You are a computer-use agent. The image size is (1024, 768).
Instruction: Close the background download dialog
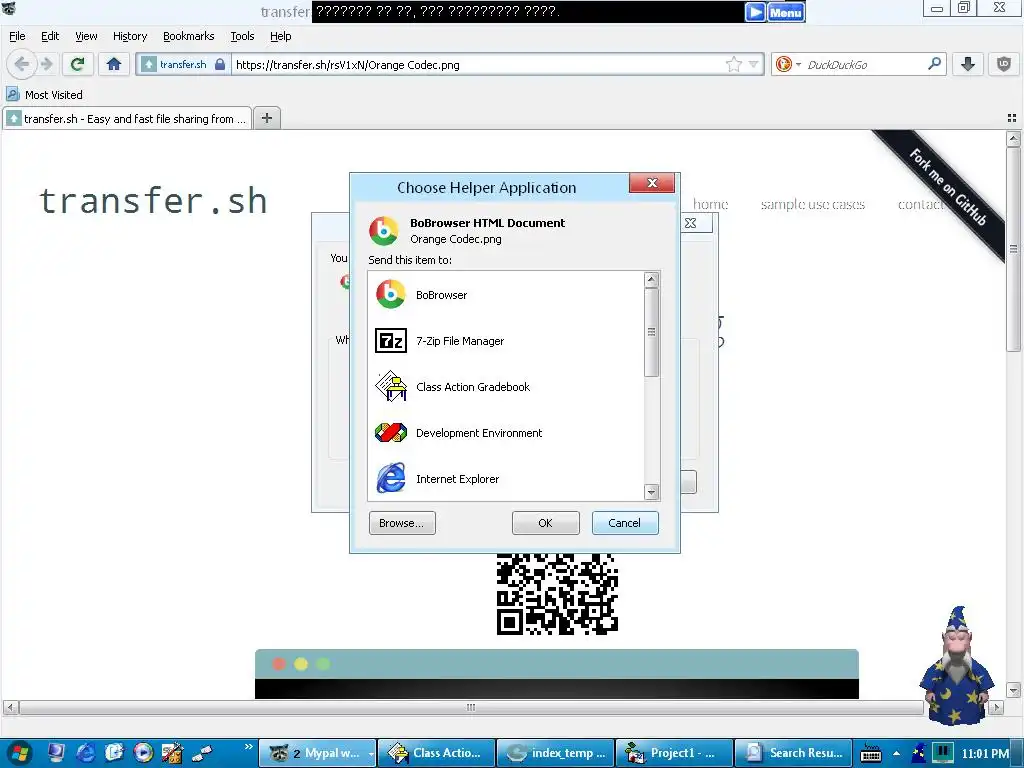pyautogui.click(x=690, y=223)
